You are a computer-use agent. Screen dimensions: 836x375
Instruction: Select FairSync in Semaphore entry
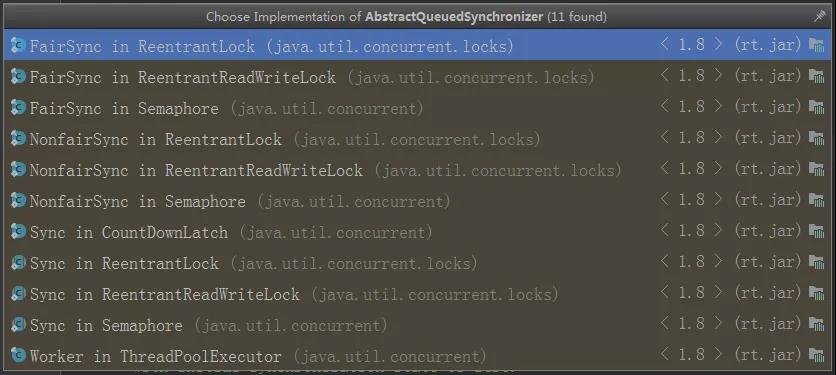pos(417,107)
